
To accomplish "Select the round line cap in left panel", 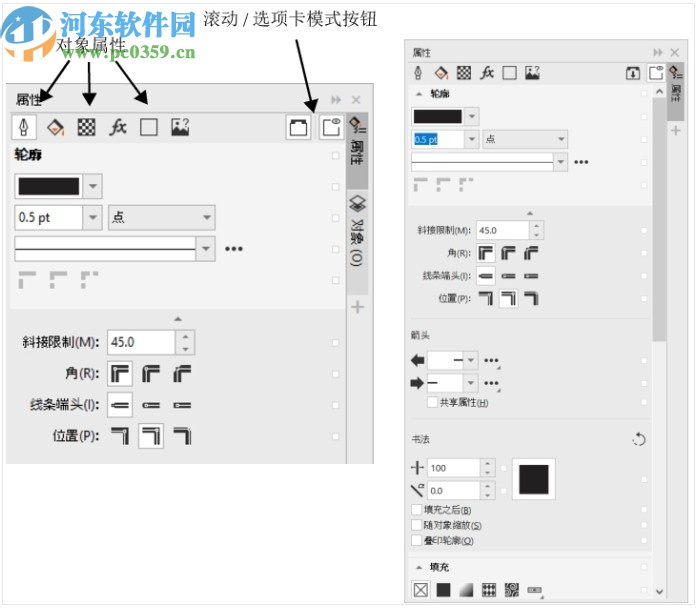I will tap(151, 405).
